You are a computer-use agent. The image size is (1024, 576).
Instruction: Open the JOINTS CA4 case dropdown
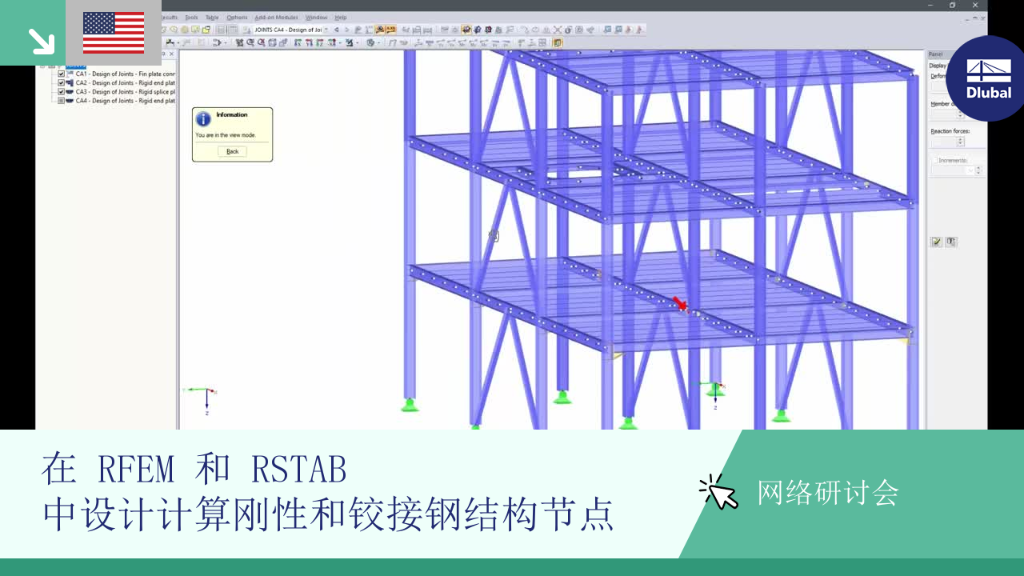tap(327, 30)
